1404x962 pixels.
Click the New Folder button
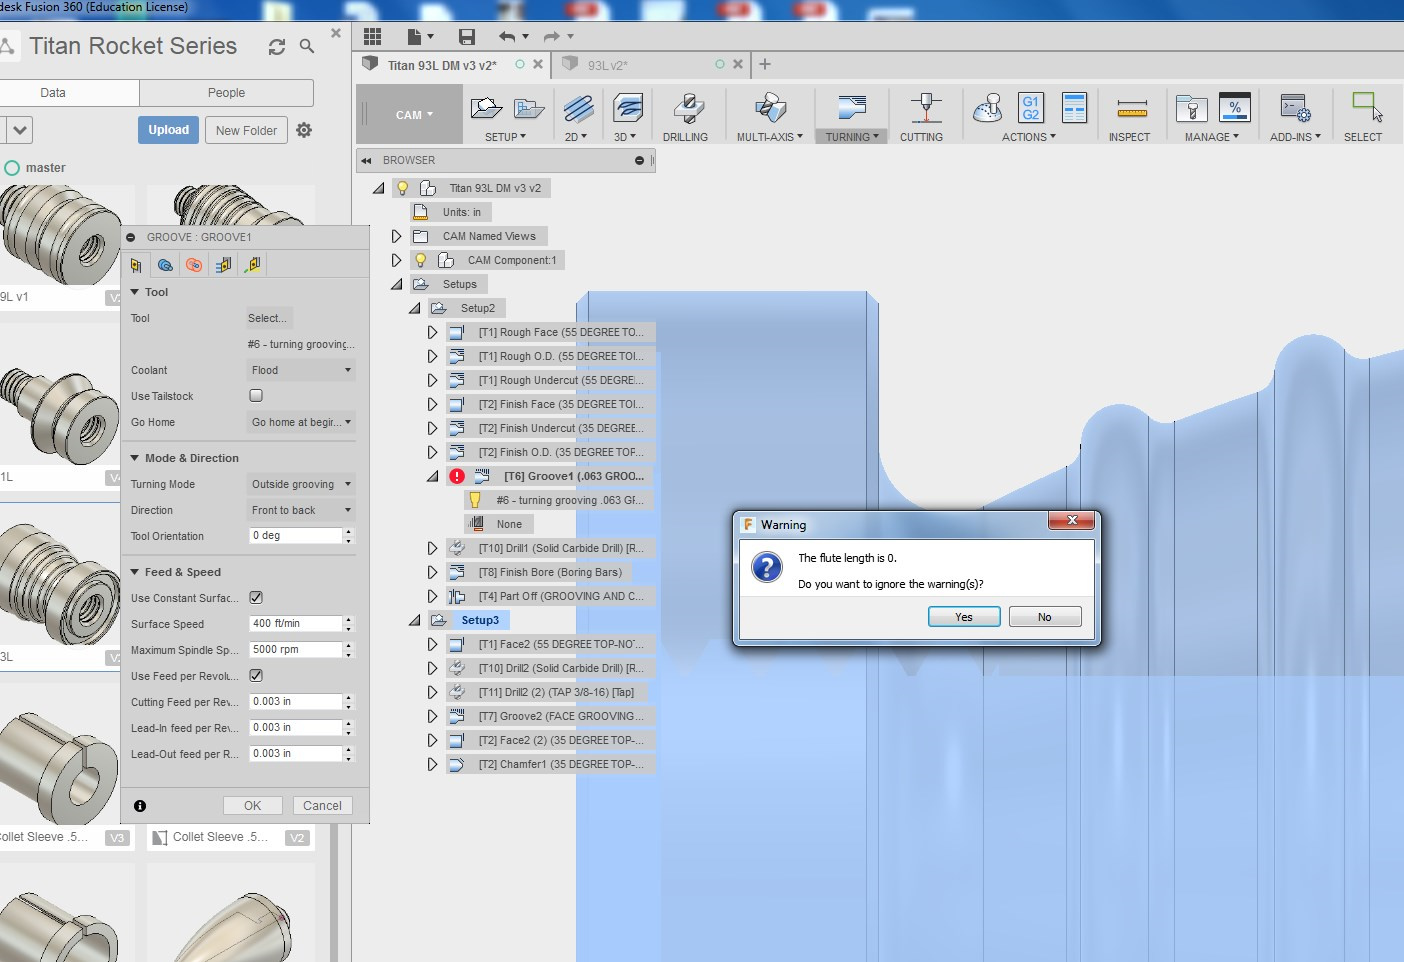coord(246,130)
